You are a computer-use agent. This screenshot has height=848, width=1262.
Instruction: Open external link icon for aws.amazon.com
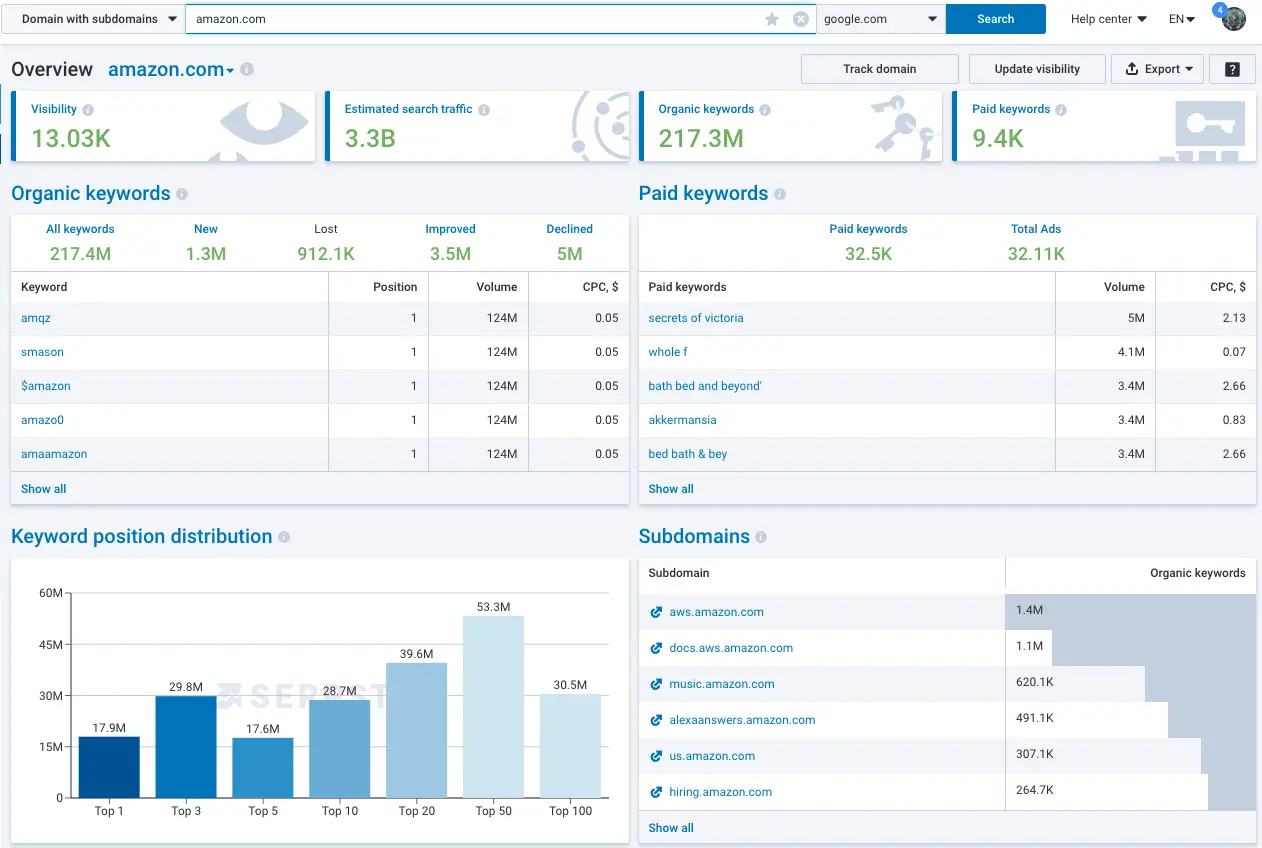tap(656, 612)
